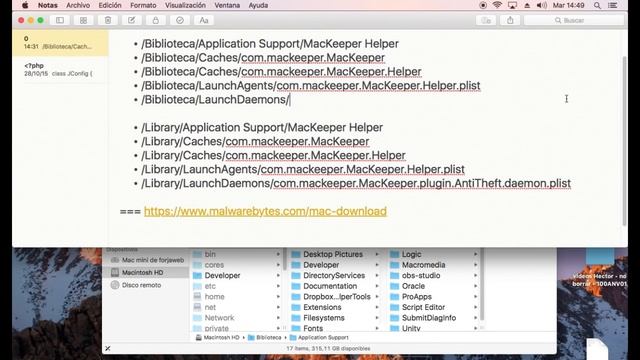This screenshot has width=640, height=360.
Task: Click the /Biblioteca/LaunchAgents Helper.plist line
Action: [311, 85]
